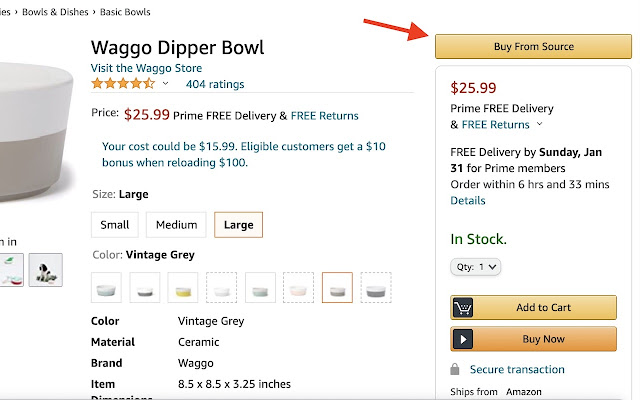Click the Details link under delivery info
The image size is (640, 400).
coord(468,201)
